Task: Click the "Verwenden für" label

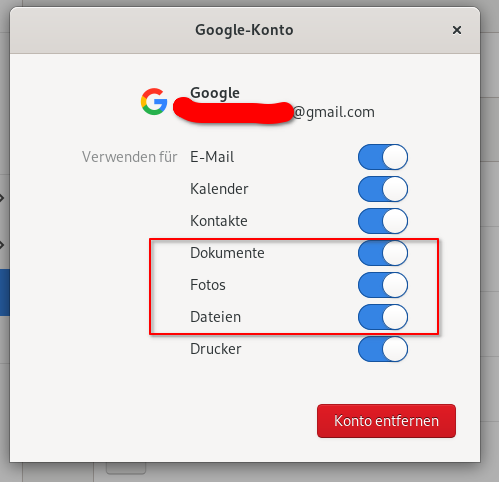Action: 130,157
